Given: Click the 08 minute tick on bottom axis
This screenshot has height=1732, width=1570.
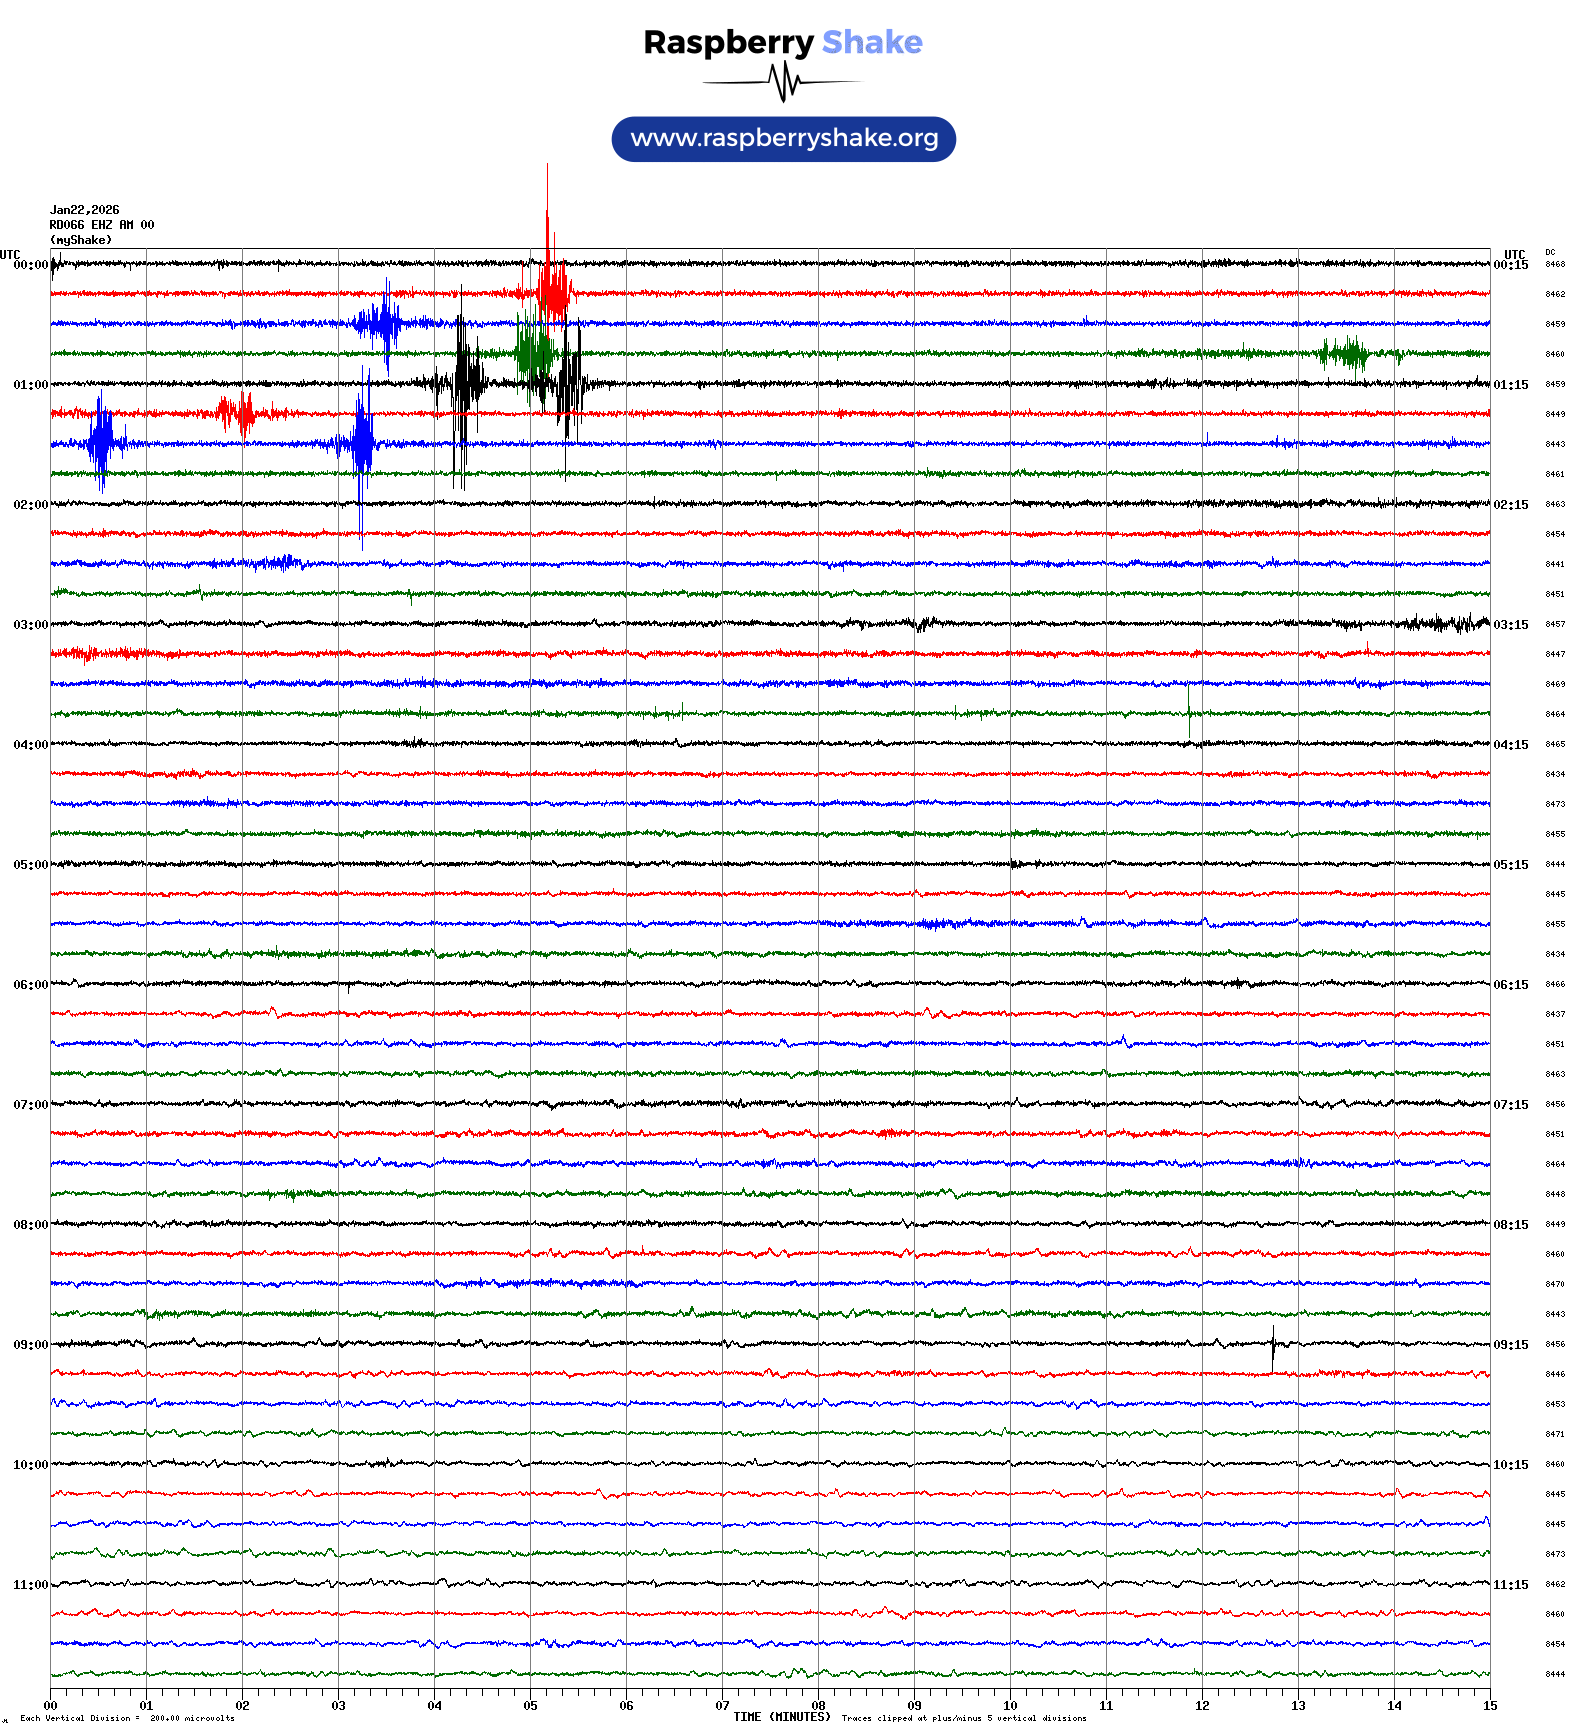Looking at the screenshot, I should 818,1706.
